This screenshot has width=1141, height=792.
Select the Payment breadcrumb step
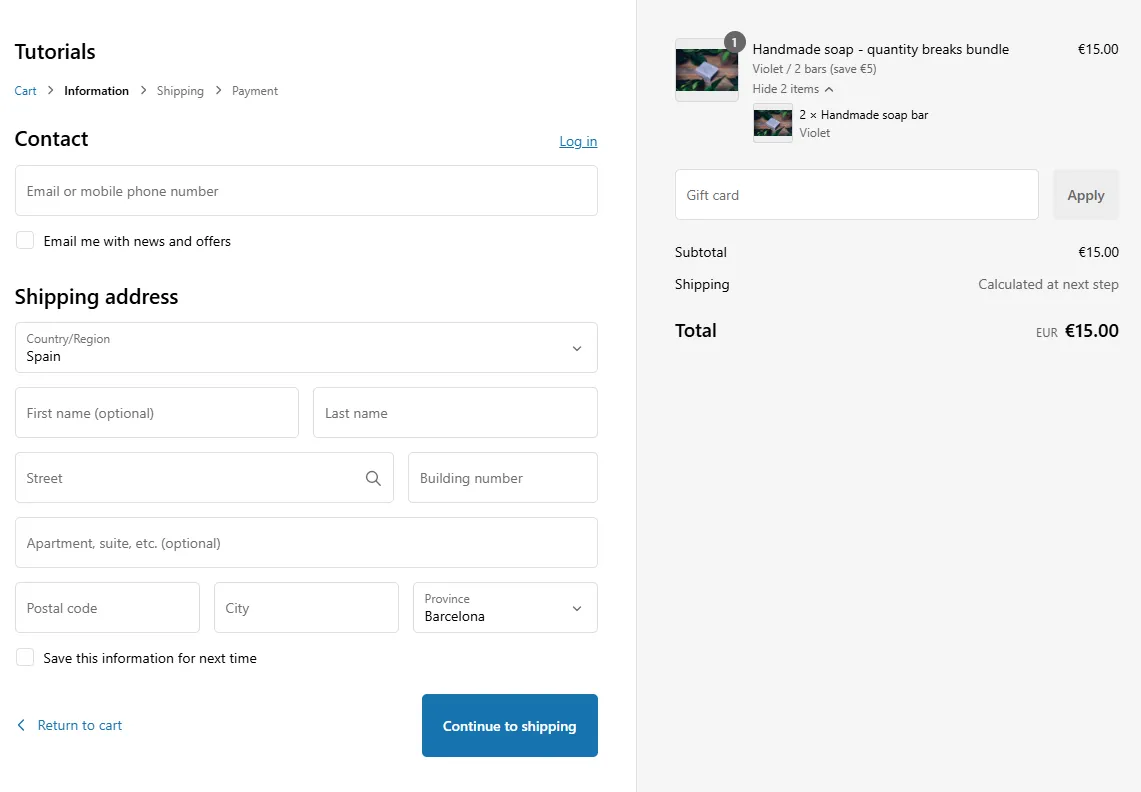[255, 91]
